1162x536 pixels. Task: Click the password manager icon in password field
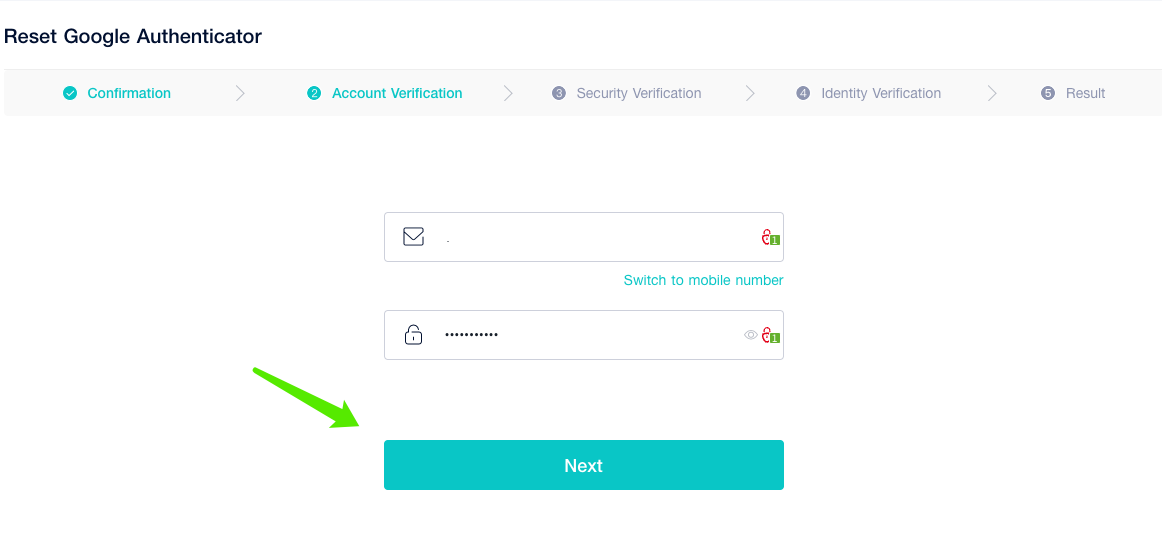[769, 336]
